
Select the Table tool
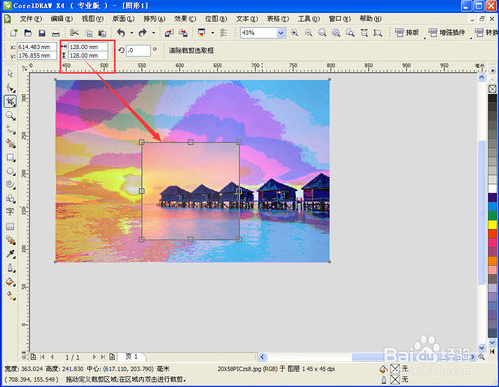coord(10,226)
